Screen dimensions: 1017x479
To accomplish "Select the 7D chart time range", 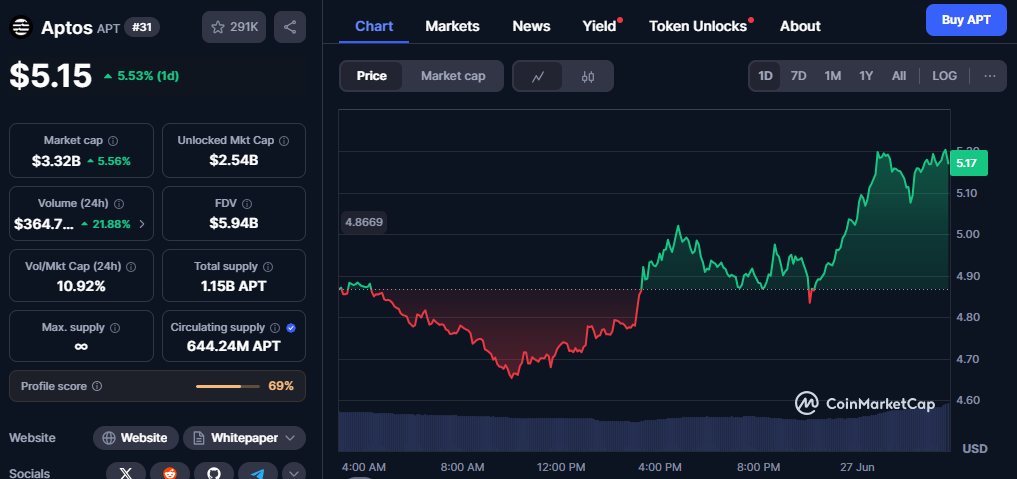I will tap(798, 76).
